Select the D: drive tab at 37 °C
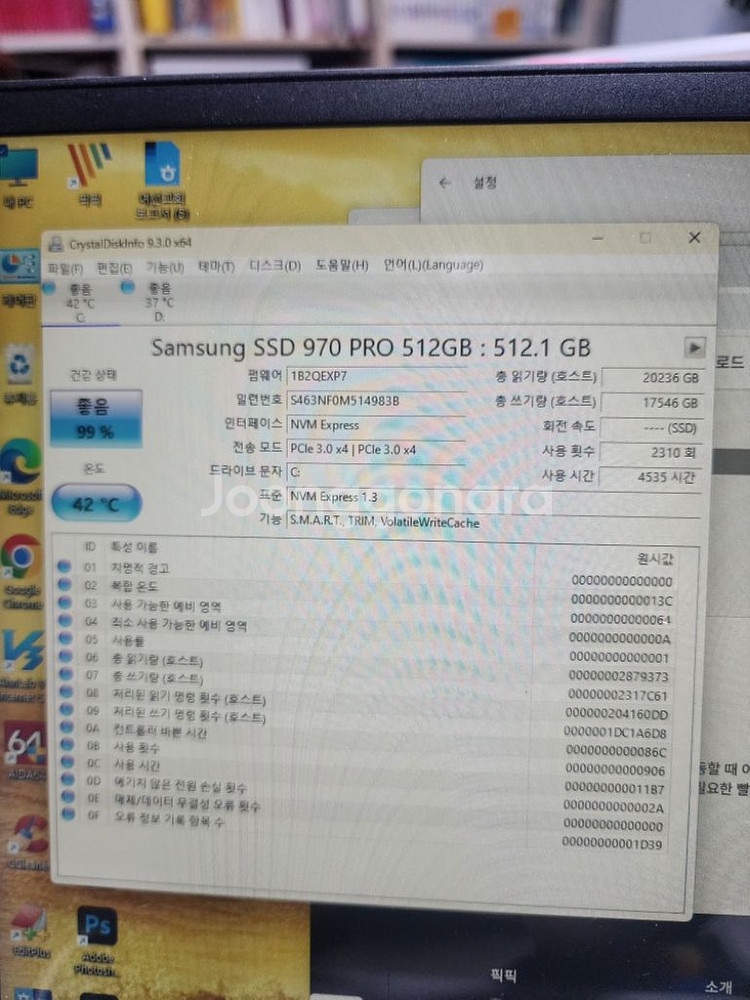 (x=159, y=302)
